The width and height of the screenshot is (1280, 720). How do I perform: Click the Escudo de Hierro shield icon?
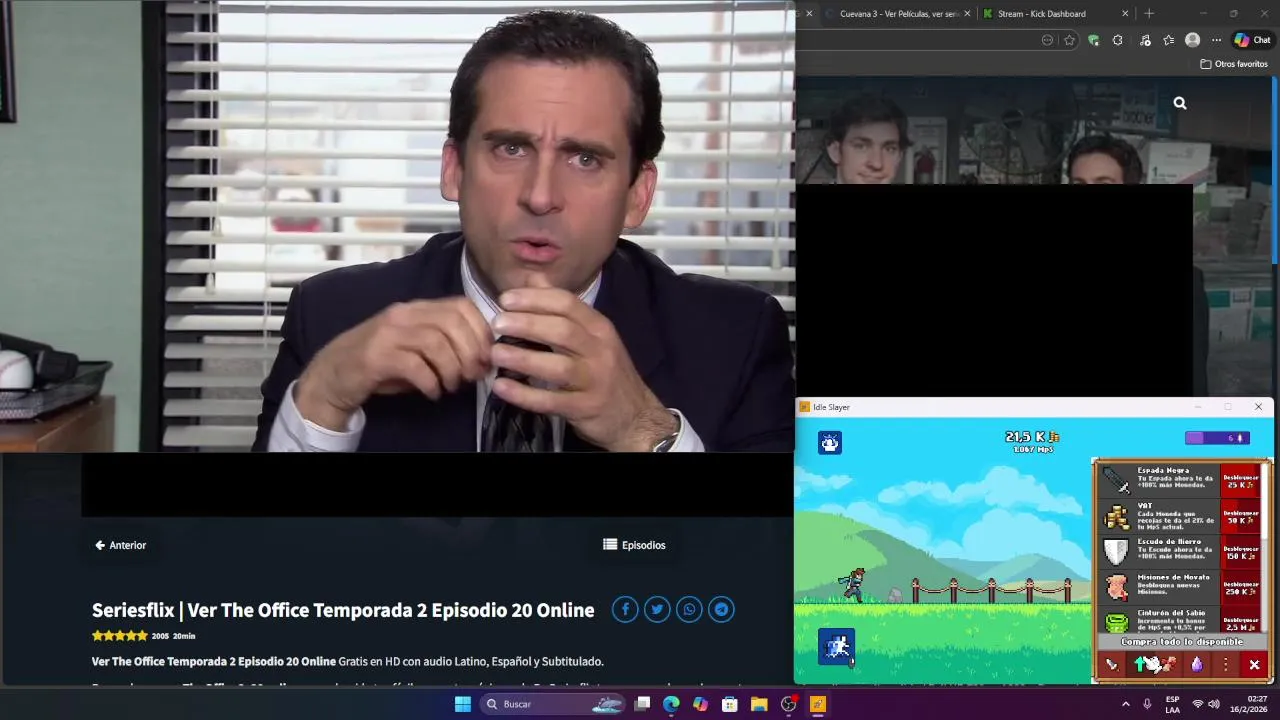[x=1116, y=552]
